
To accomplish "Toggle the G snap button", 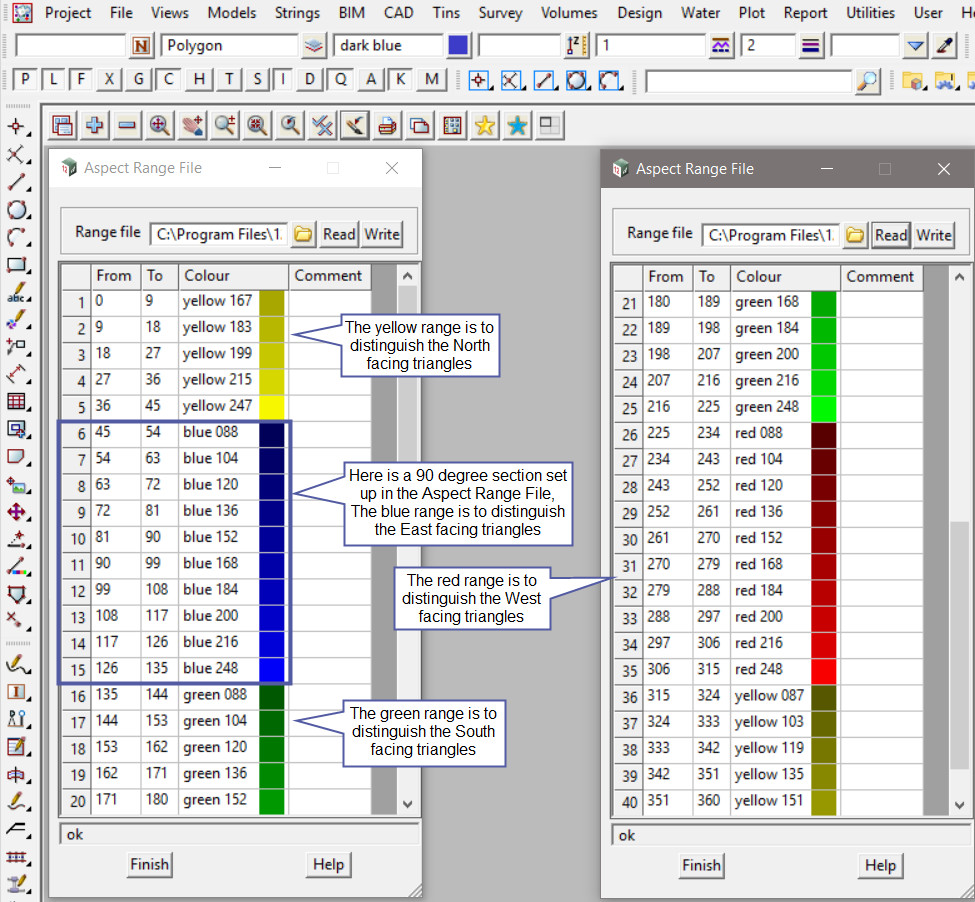I will point(139,80).
